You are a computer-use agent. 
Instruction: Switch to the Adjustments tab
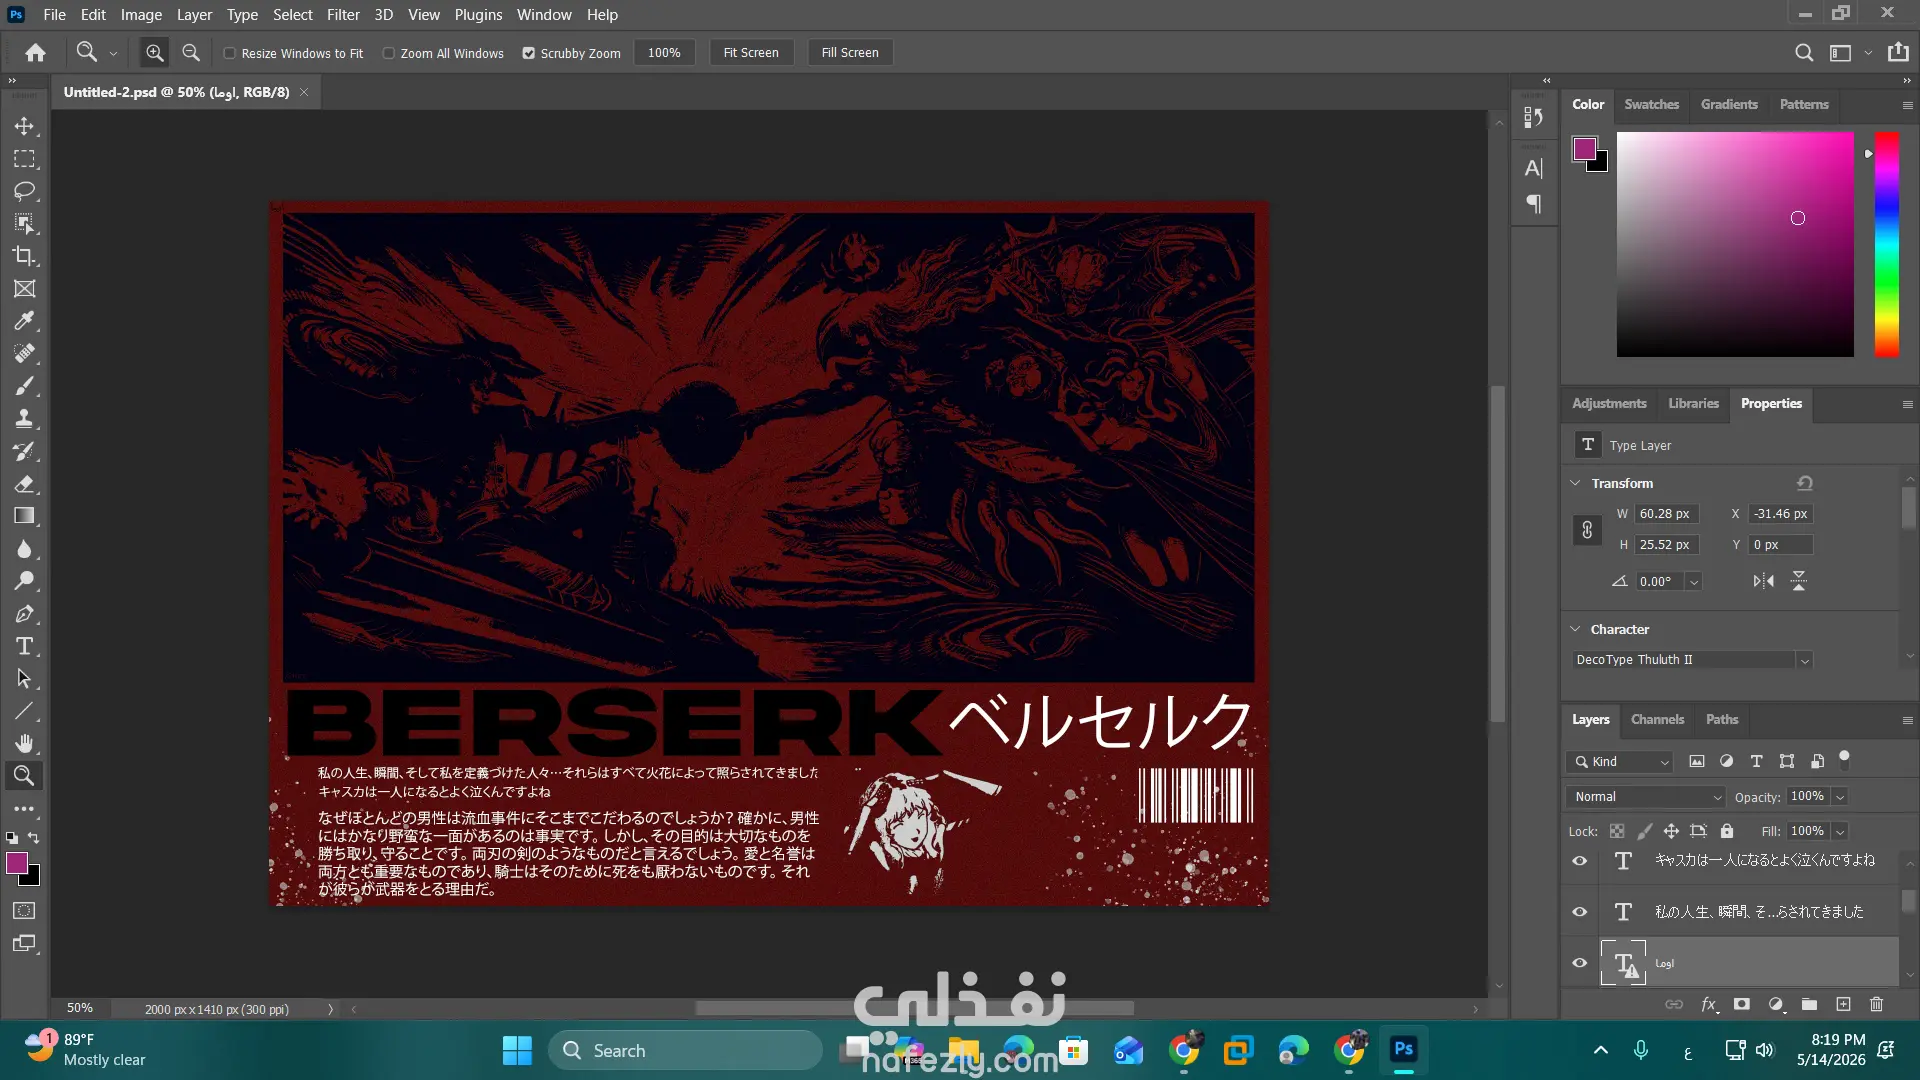[x=1609, y=403]
